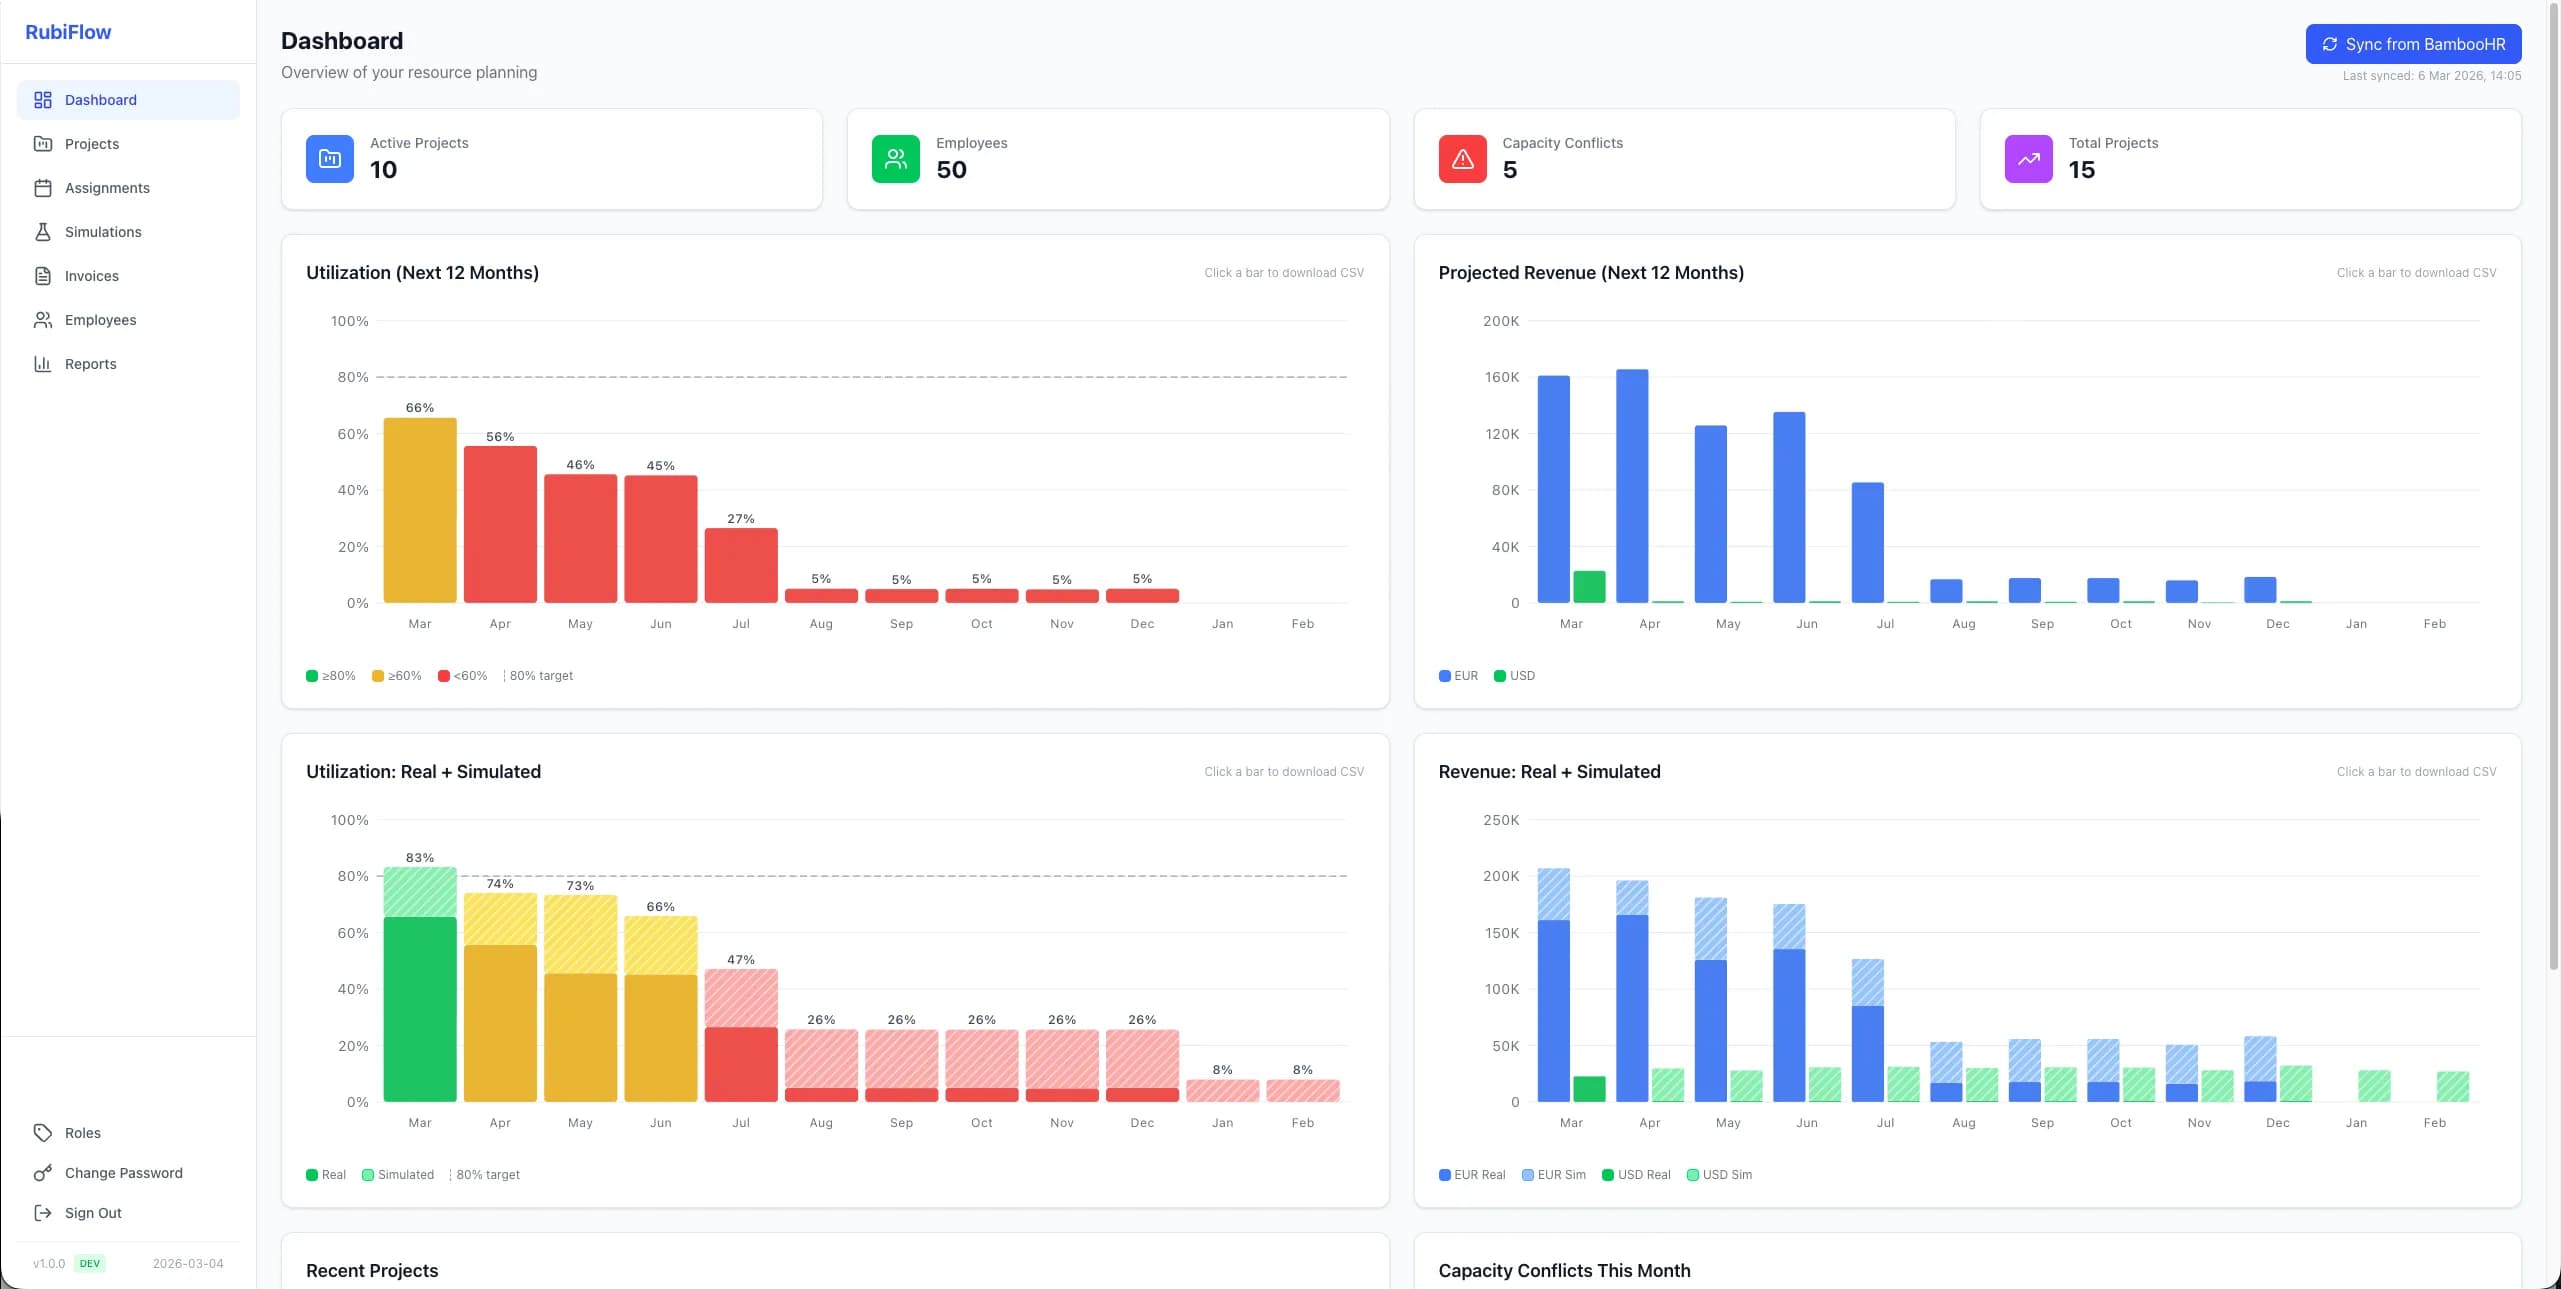
Task: Toggle the EUR legend in Projected Revenue
Action: coord(1458,676)
